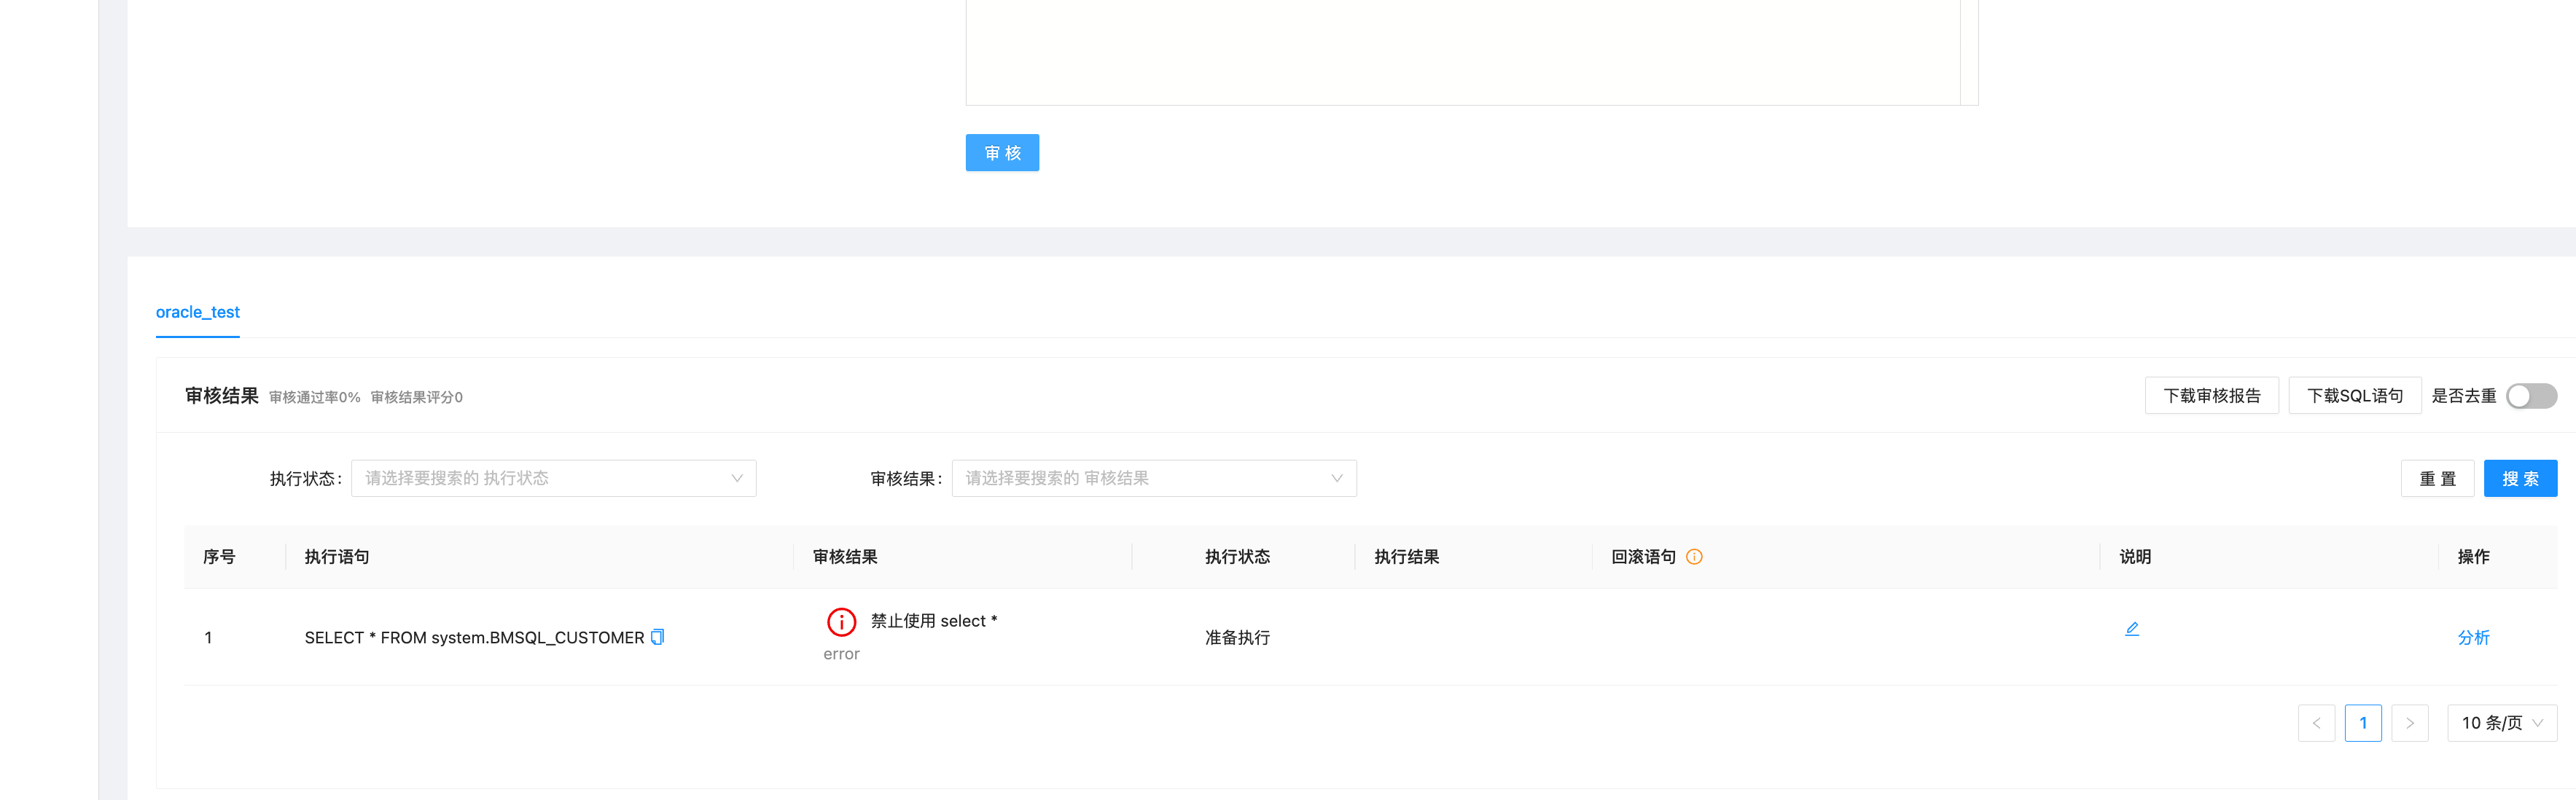Click the next page arrow
This screenshot has height=800, width=2576.
pos(2411,722)
